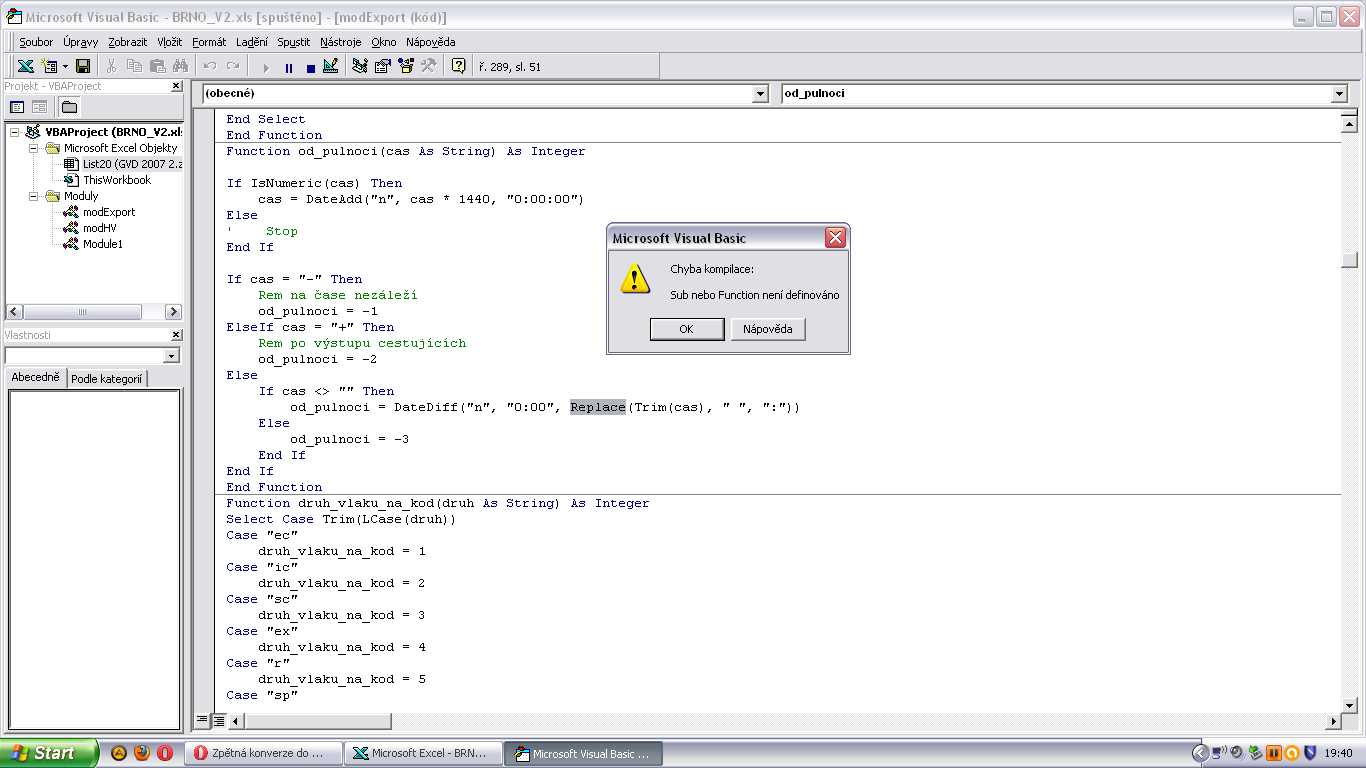Screen dimensions: 1366x768
Task: Toggle Folders view in Project panel
Action: 69,107
